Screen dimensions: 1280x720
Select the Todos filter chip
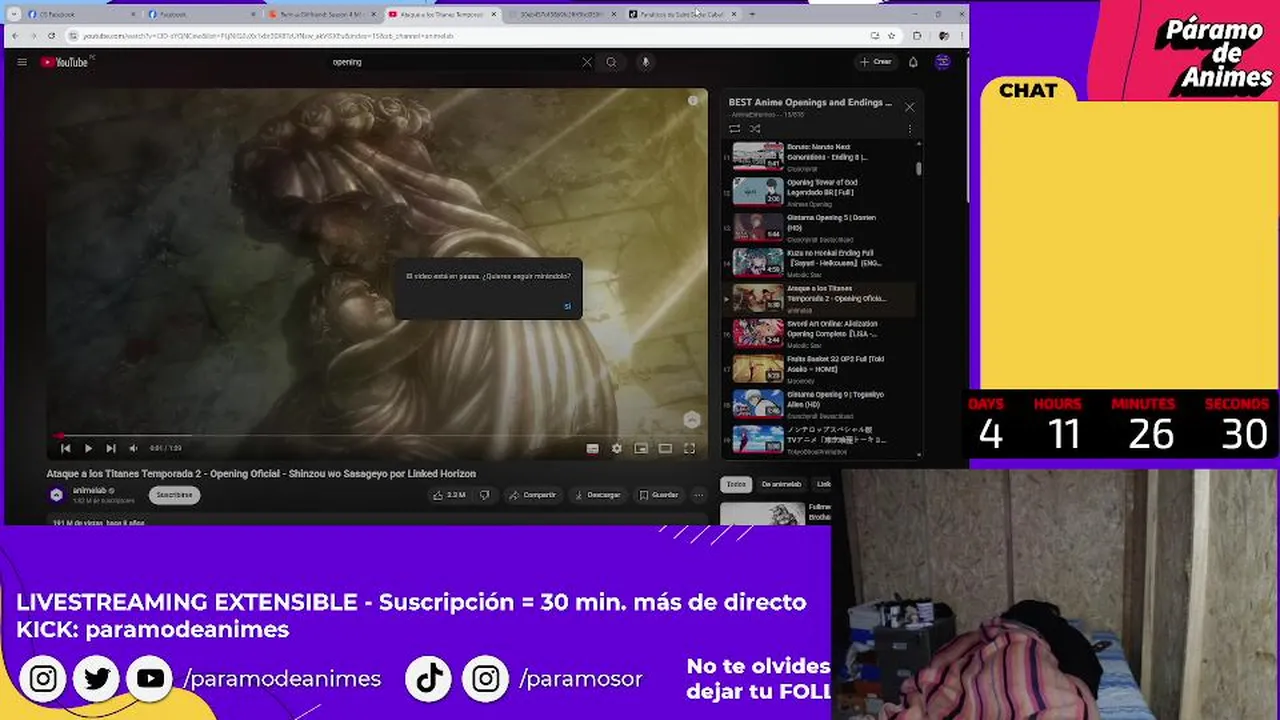tap(736, 485)
